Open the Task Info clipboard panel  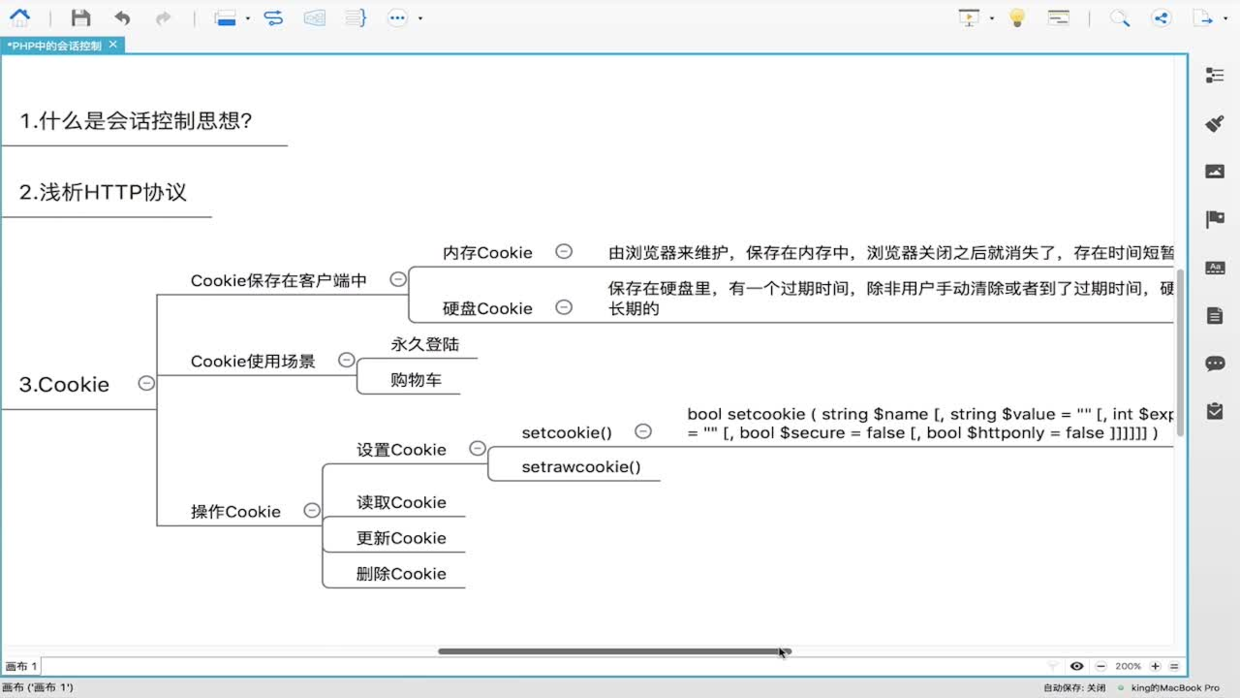[1215, 411]
